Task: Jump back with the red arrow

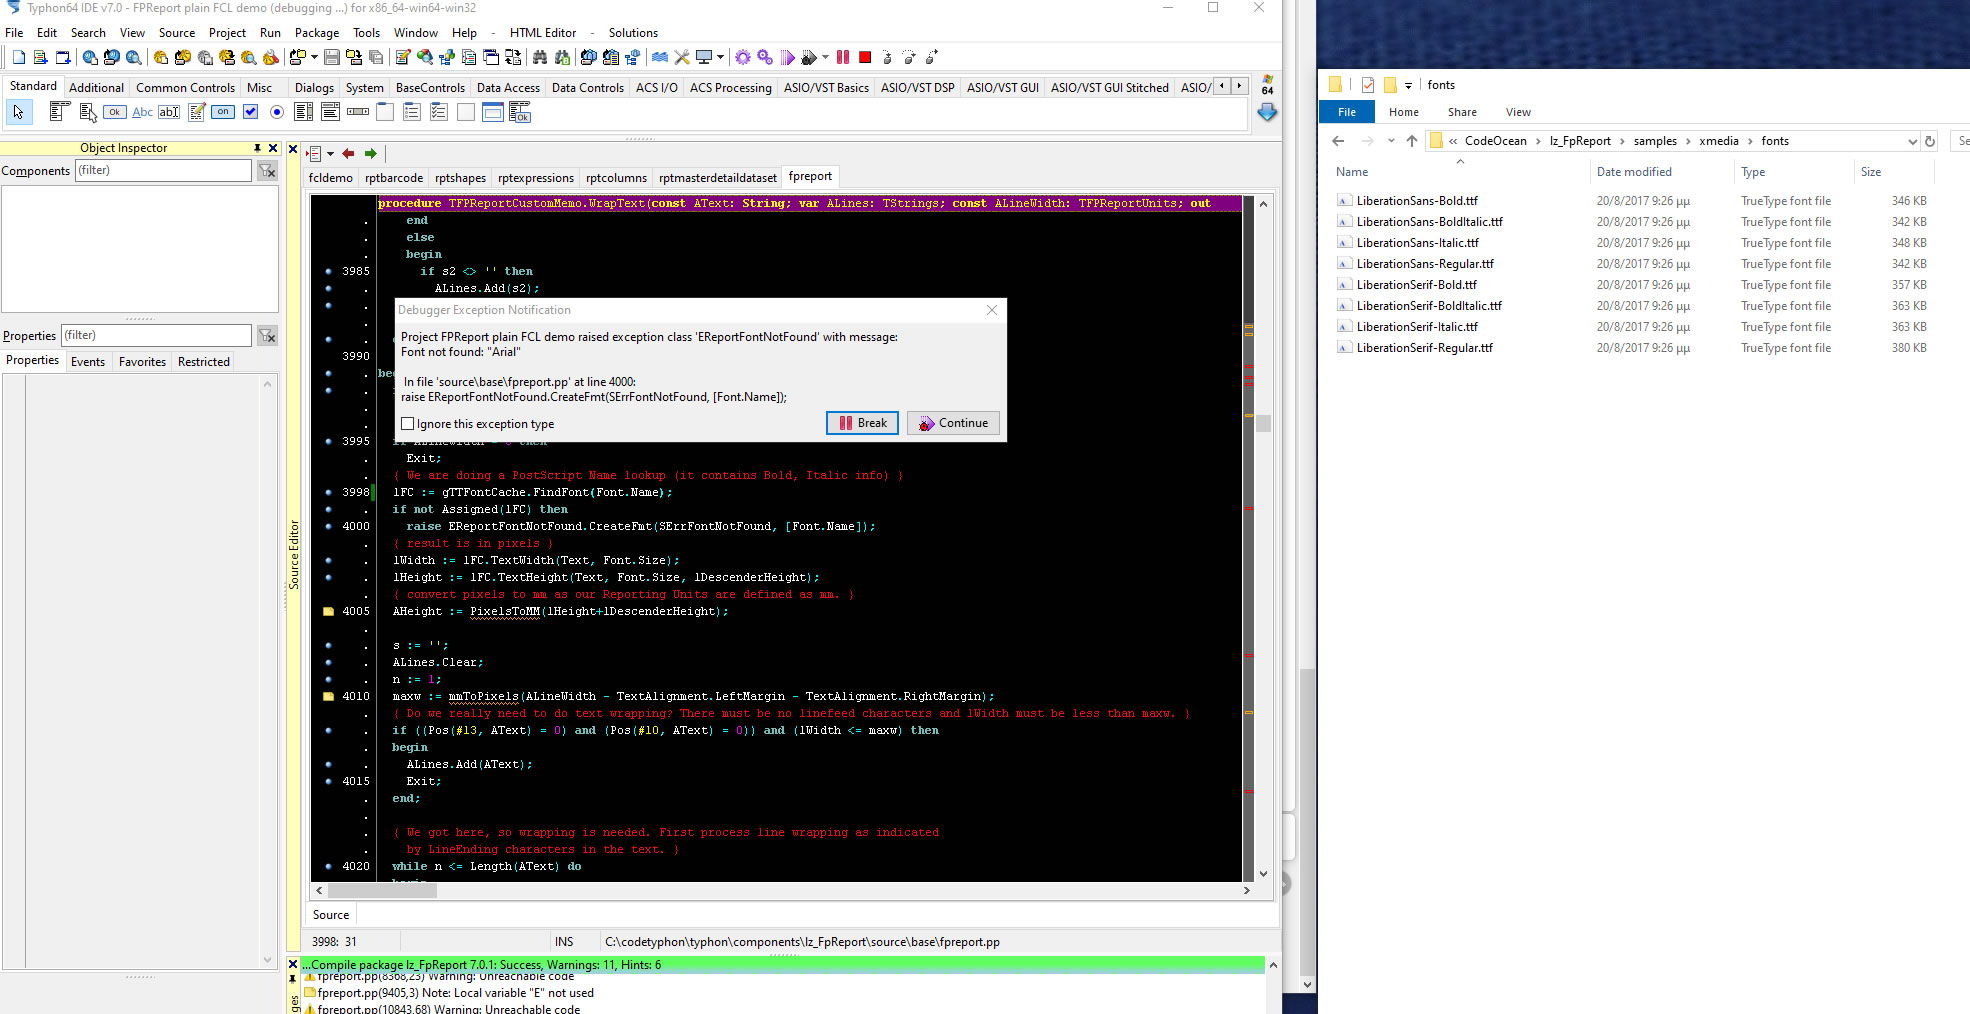Action: (x=348, y=153)
